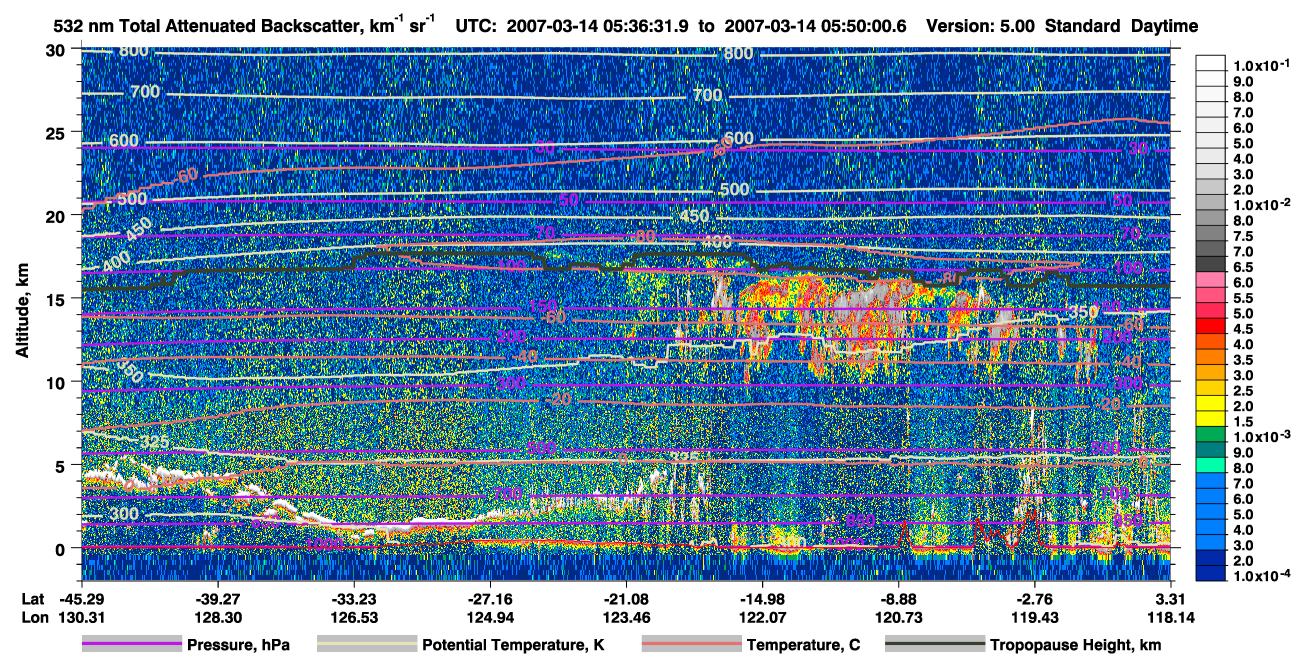Click altitude axis tick label "25"

tap(57, 133)
